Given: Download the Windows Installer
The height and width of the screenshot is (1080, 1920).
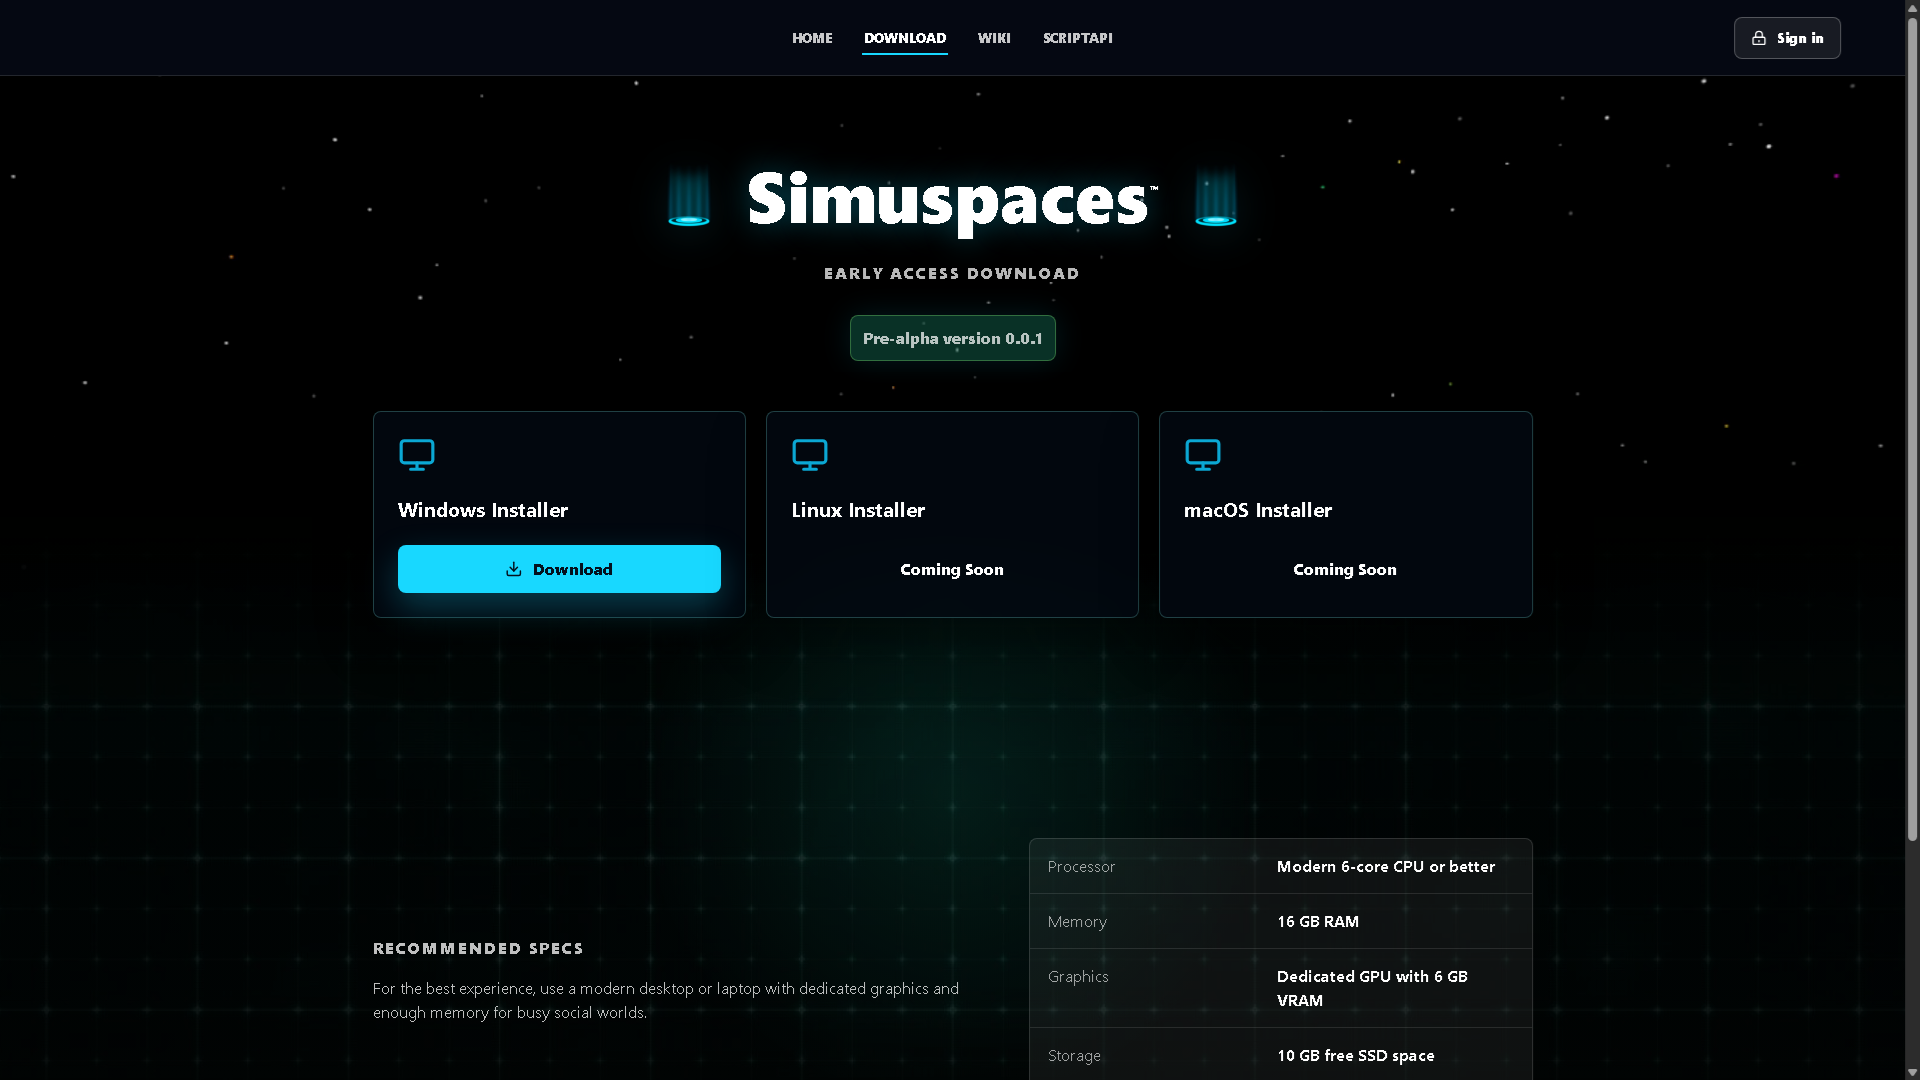Looking at the screenshot, I should pos(559,569).
